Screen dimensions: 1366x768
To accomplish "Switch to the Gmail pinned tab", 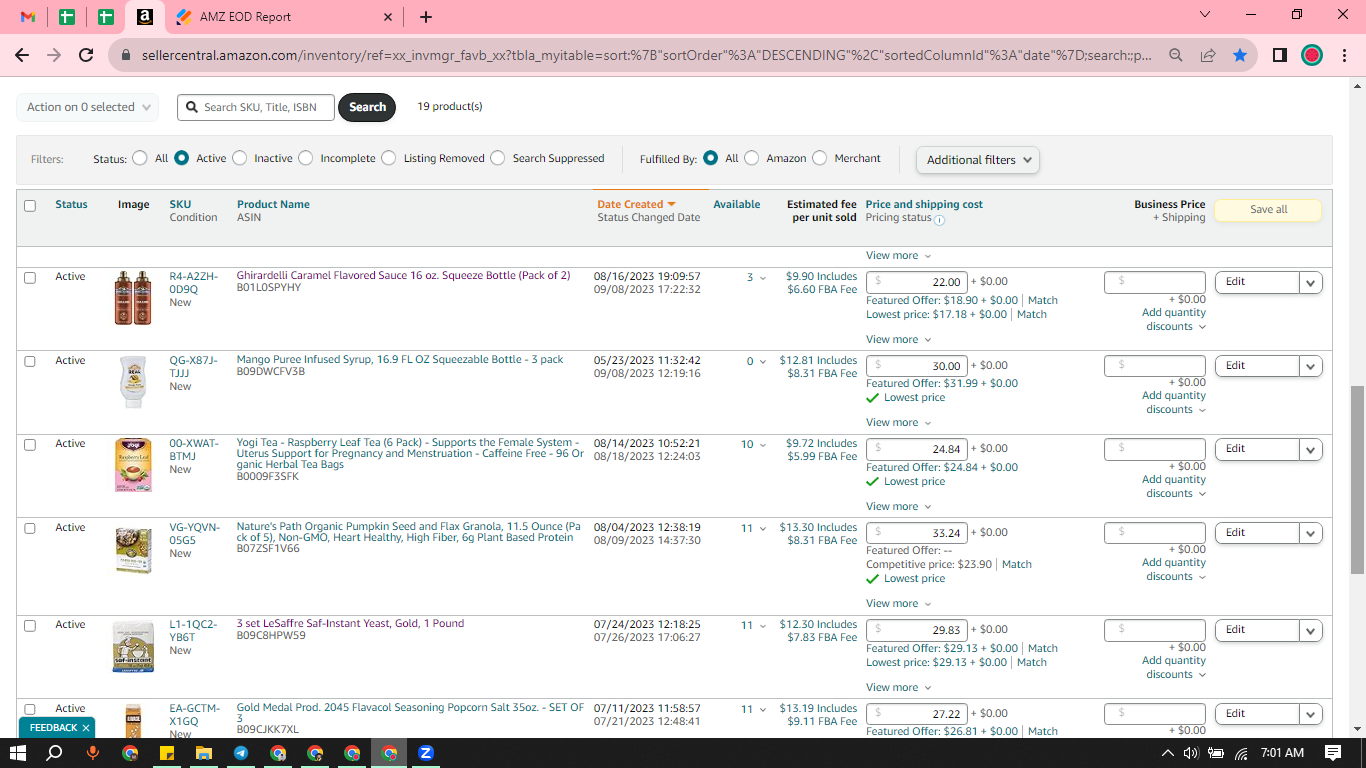I will [28, 17].
